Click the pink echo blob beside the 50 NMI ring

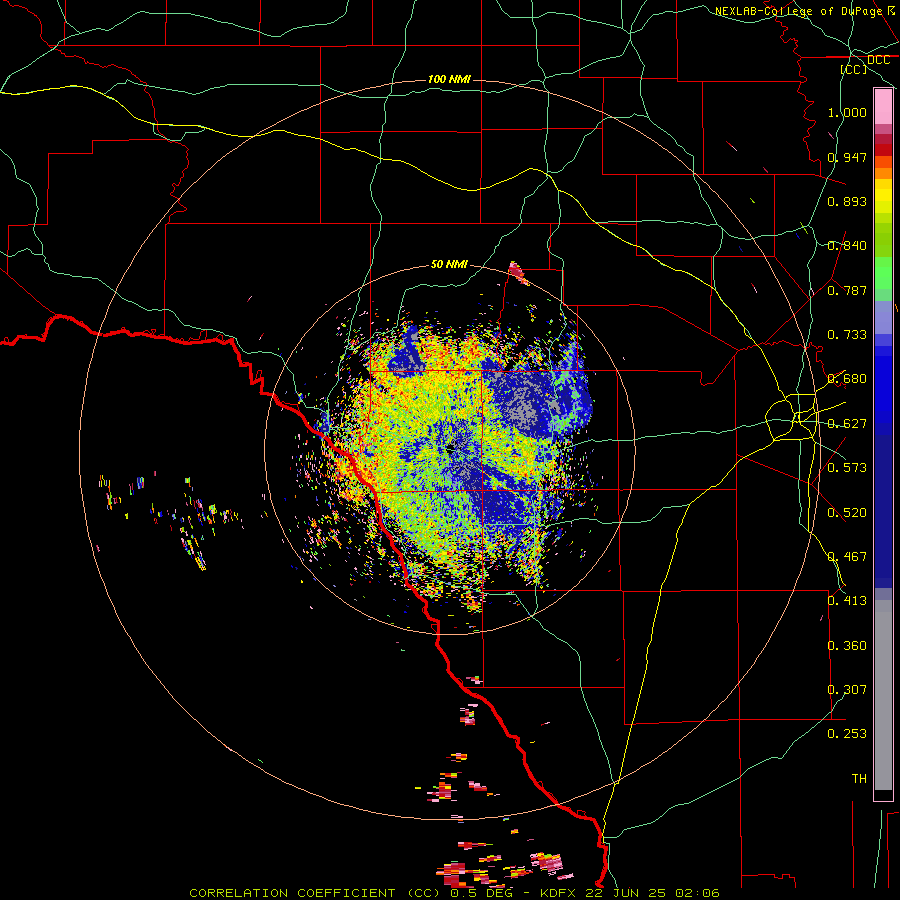[x=518, y=273]
